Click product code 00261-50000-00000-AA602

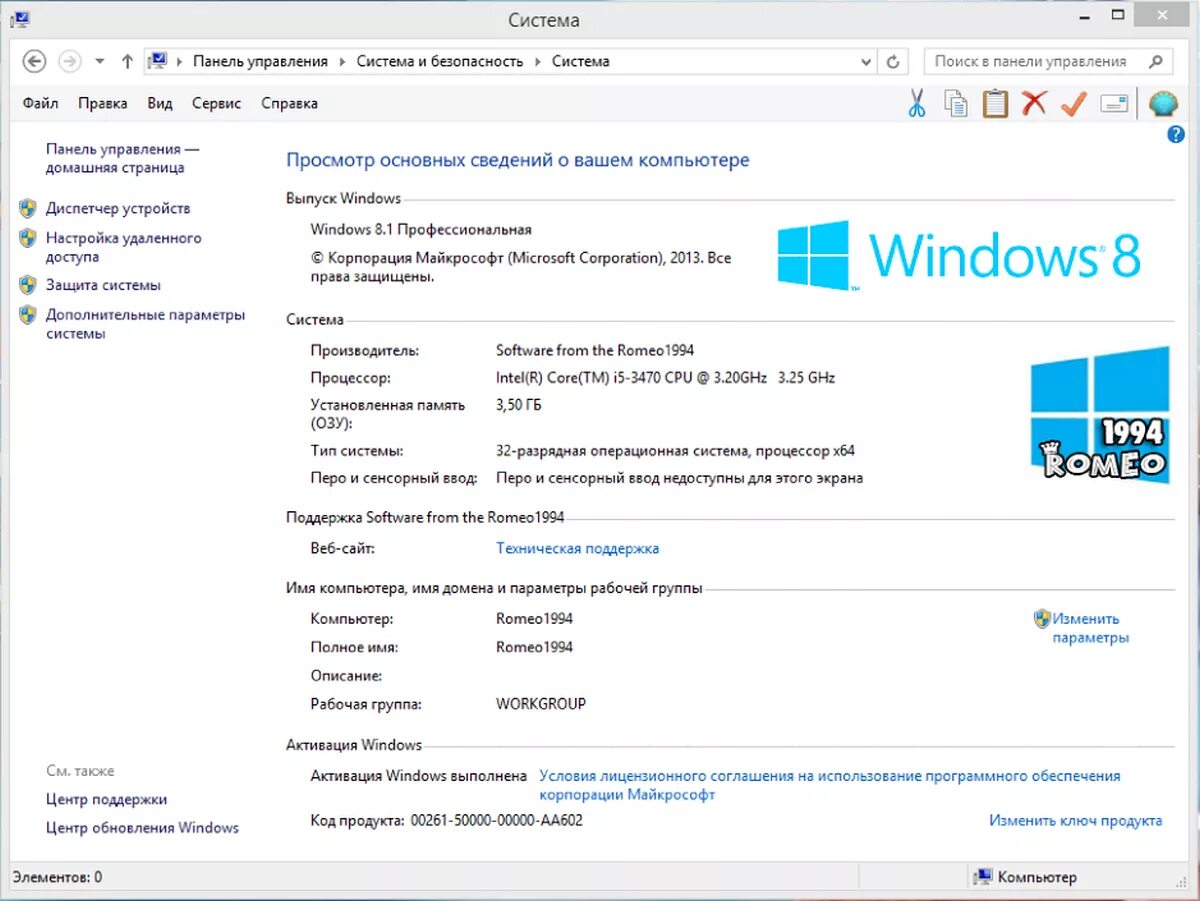point(497,820)
